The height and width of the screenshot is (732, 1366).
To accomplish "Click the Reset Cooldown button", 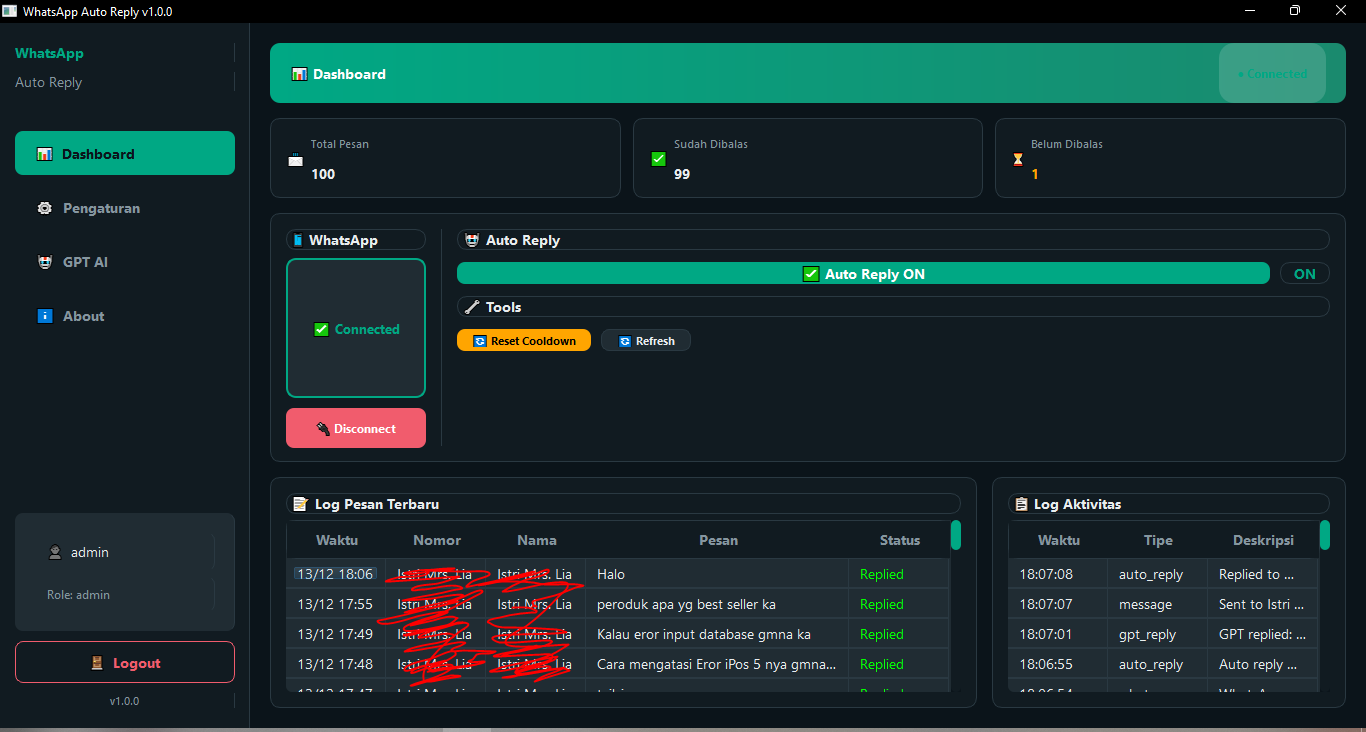I will coord(524,341).
